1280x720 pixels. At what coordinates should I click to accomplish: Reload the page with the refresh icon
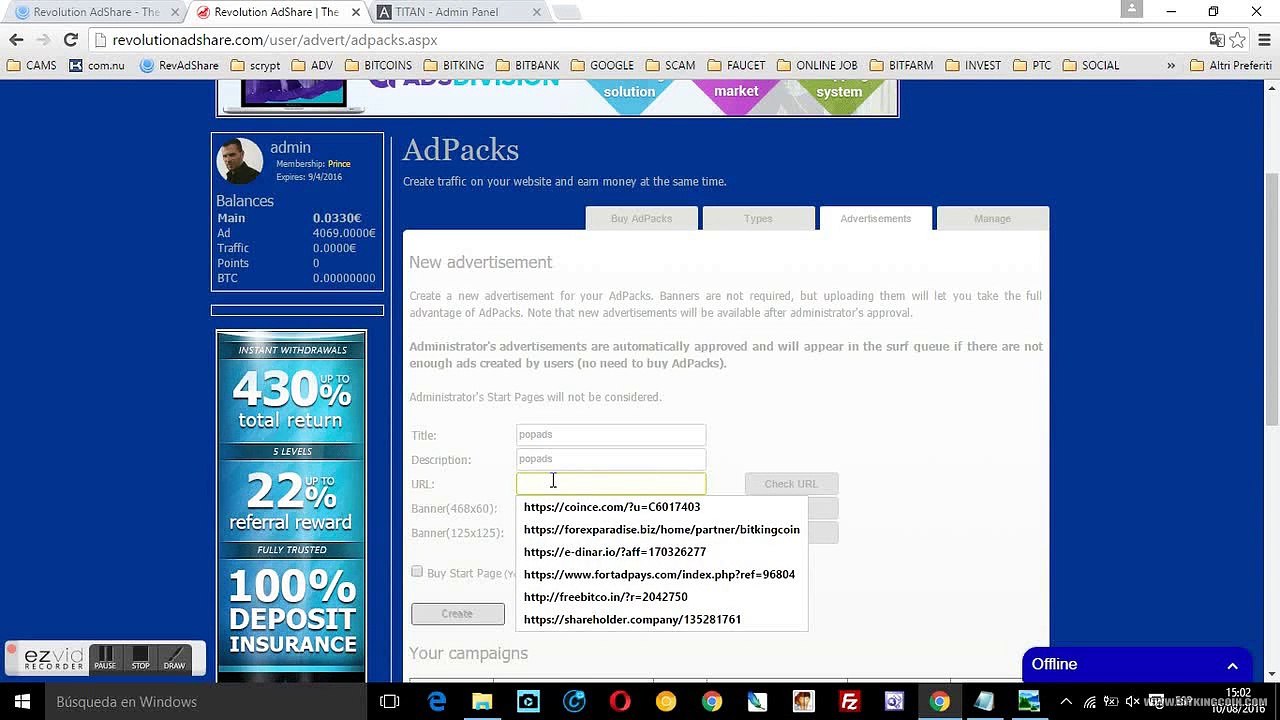click(70, 40)
